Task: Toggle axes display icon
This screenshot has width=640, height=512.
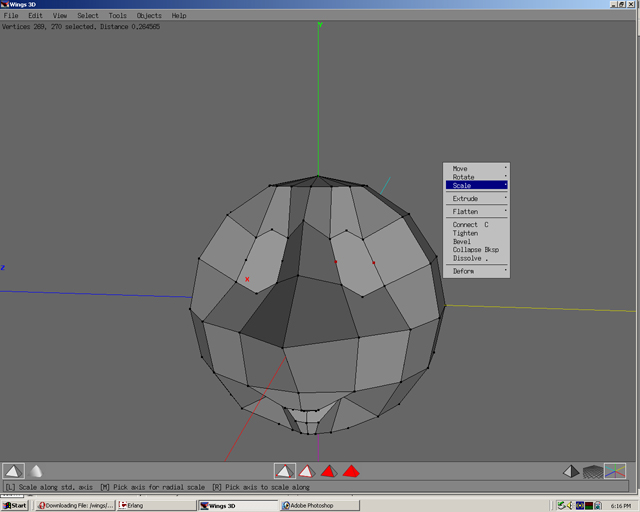Action: pyautogui.click(x=616, y=471)
